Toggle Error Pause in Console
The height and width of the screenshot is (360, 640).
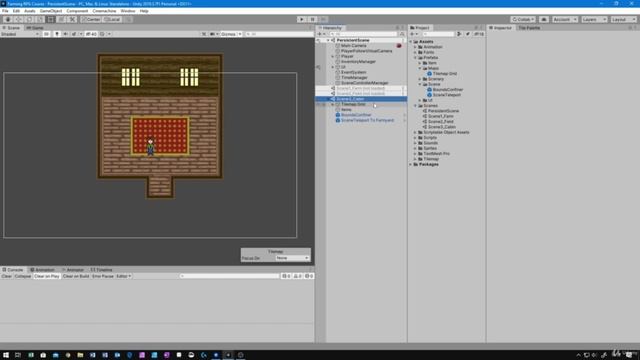[x=103, y=276]
